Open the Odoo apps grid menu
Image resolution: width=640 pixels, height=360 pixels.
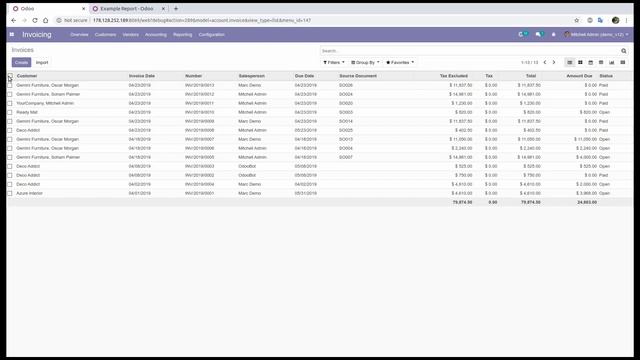12,35
